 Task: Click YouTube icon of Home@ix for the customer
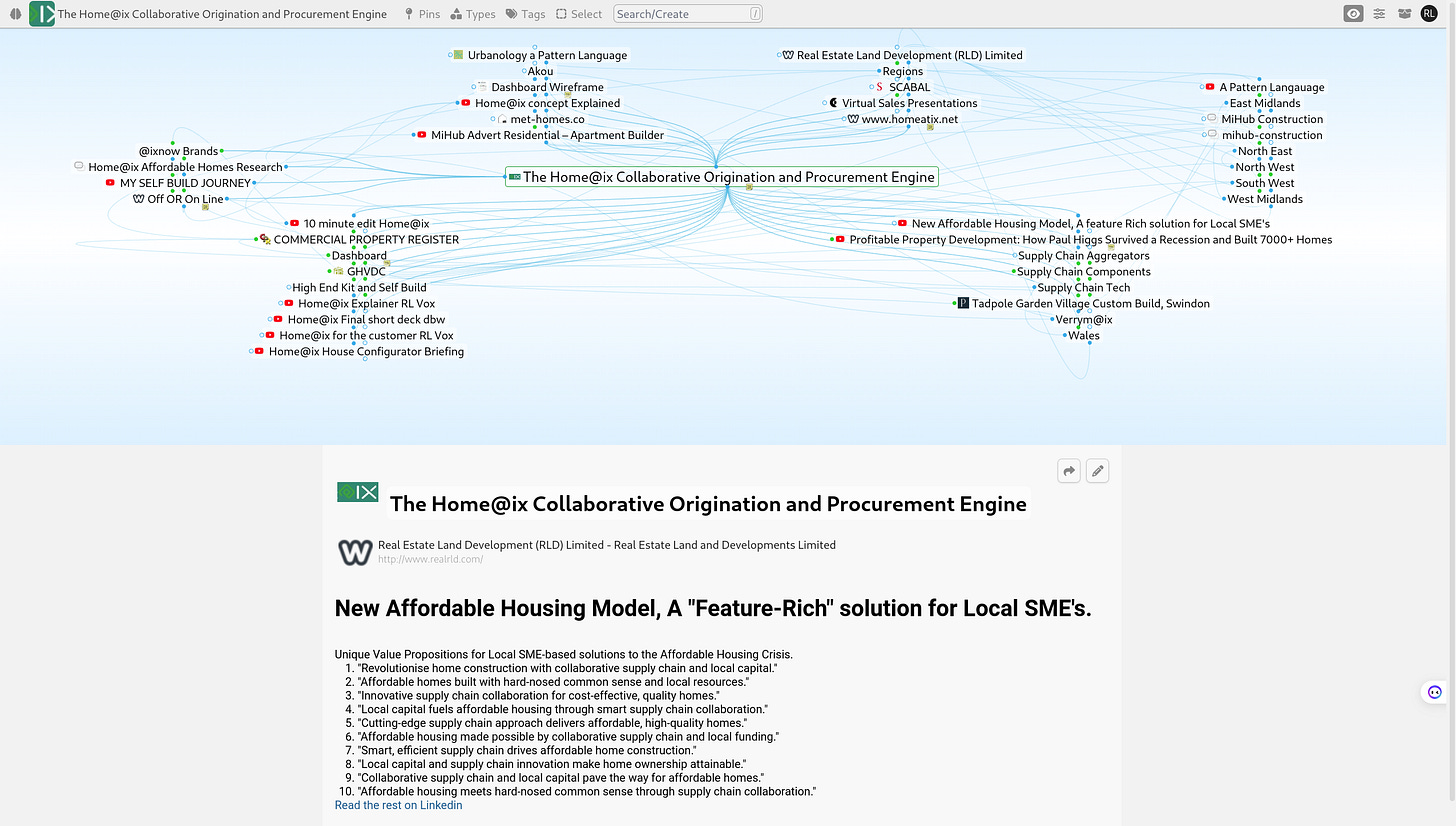(x=270, y=335)
